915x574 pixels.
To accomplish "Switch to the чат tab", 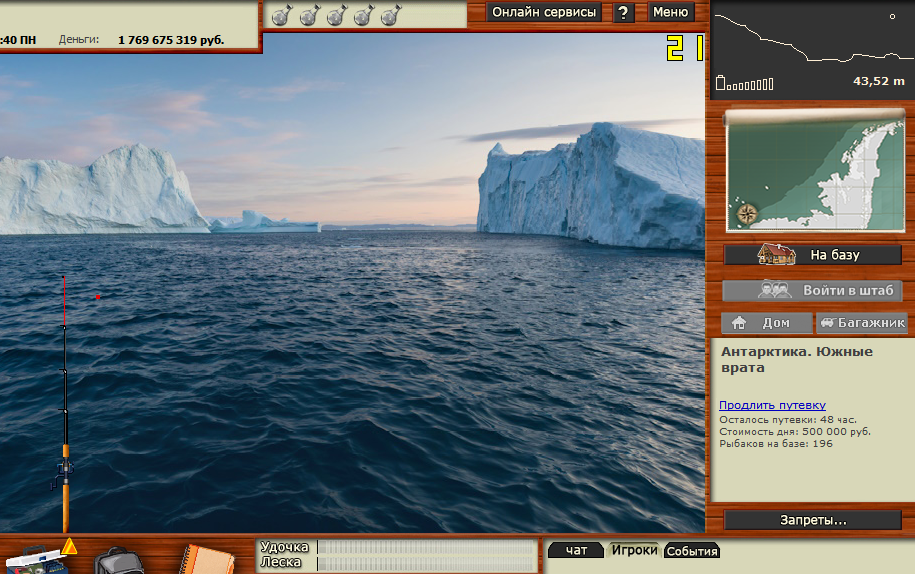I will pos(576,550).
